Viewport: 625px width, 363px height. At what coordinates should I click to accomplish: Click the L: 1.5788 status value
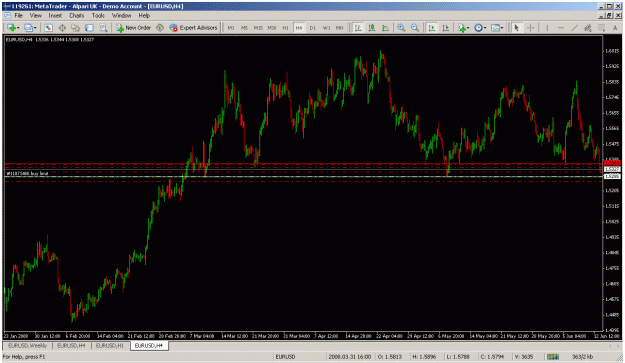tap(458, 357)
